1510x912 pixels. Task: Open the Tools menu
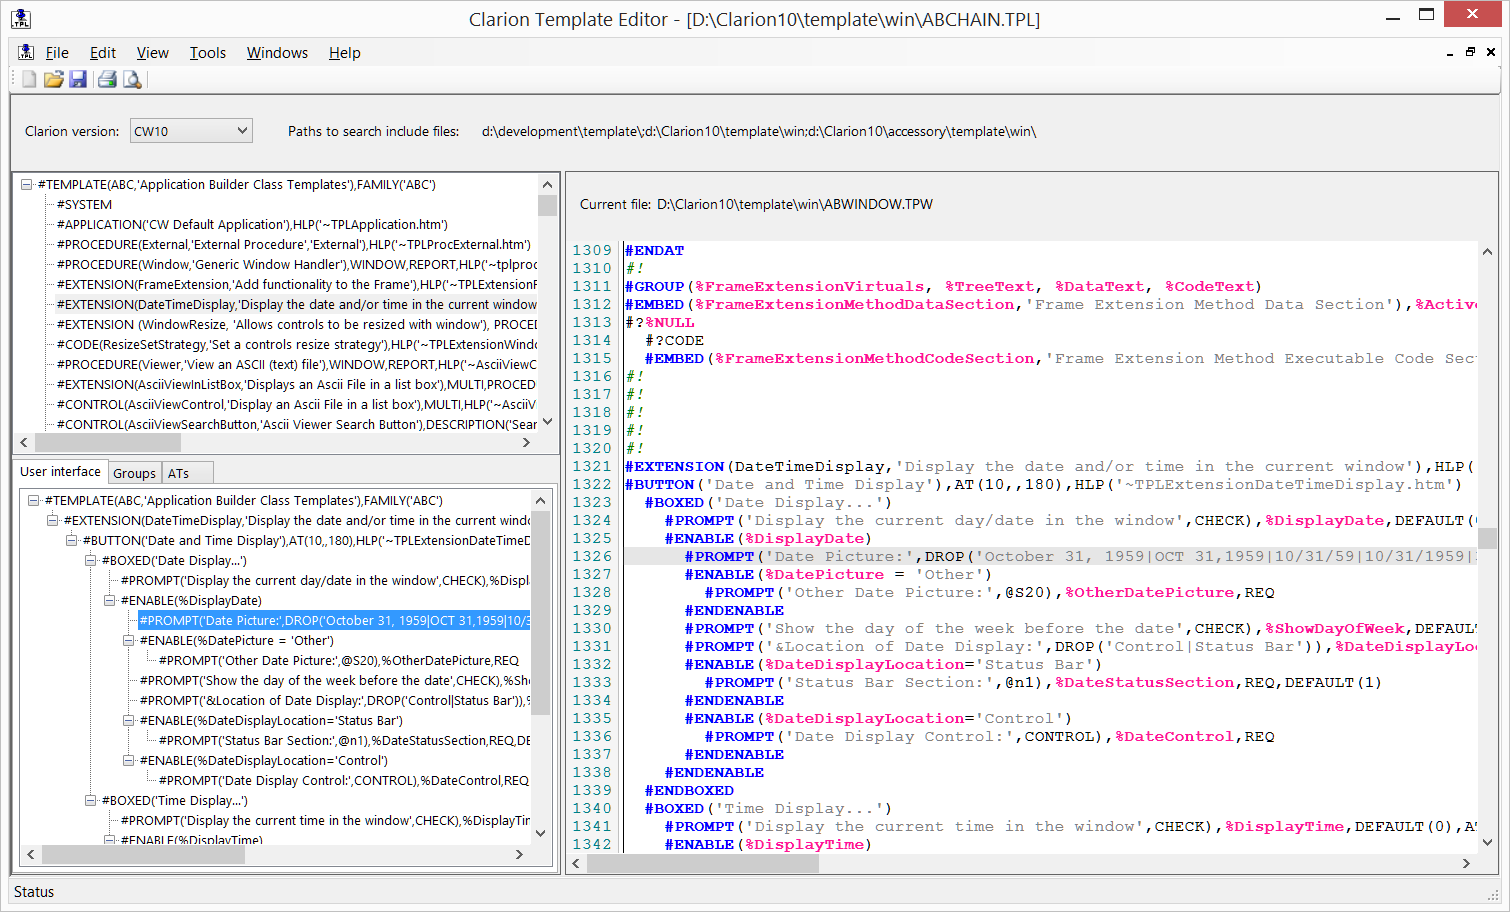[208, 53]
